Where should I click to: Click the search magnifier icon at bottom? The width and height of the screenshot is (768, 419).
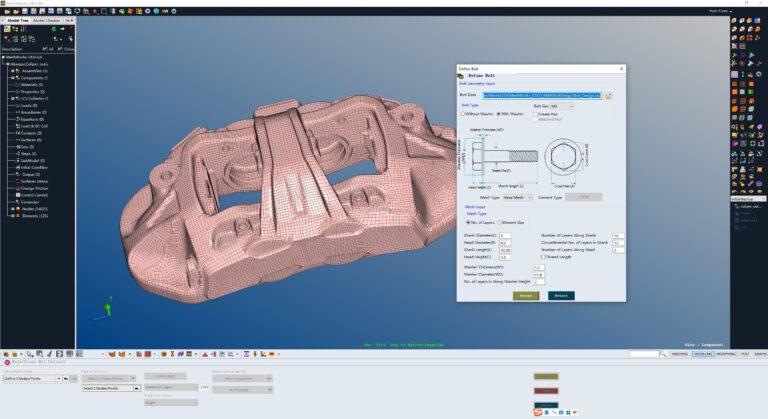point(663,354)
